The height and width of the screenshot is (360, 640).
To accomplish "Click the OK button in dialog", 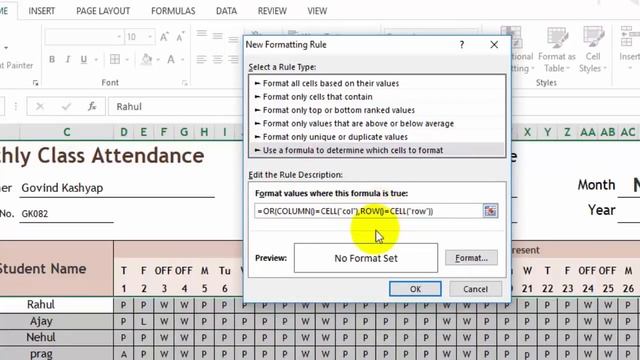I will 415,289.
